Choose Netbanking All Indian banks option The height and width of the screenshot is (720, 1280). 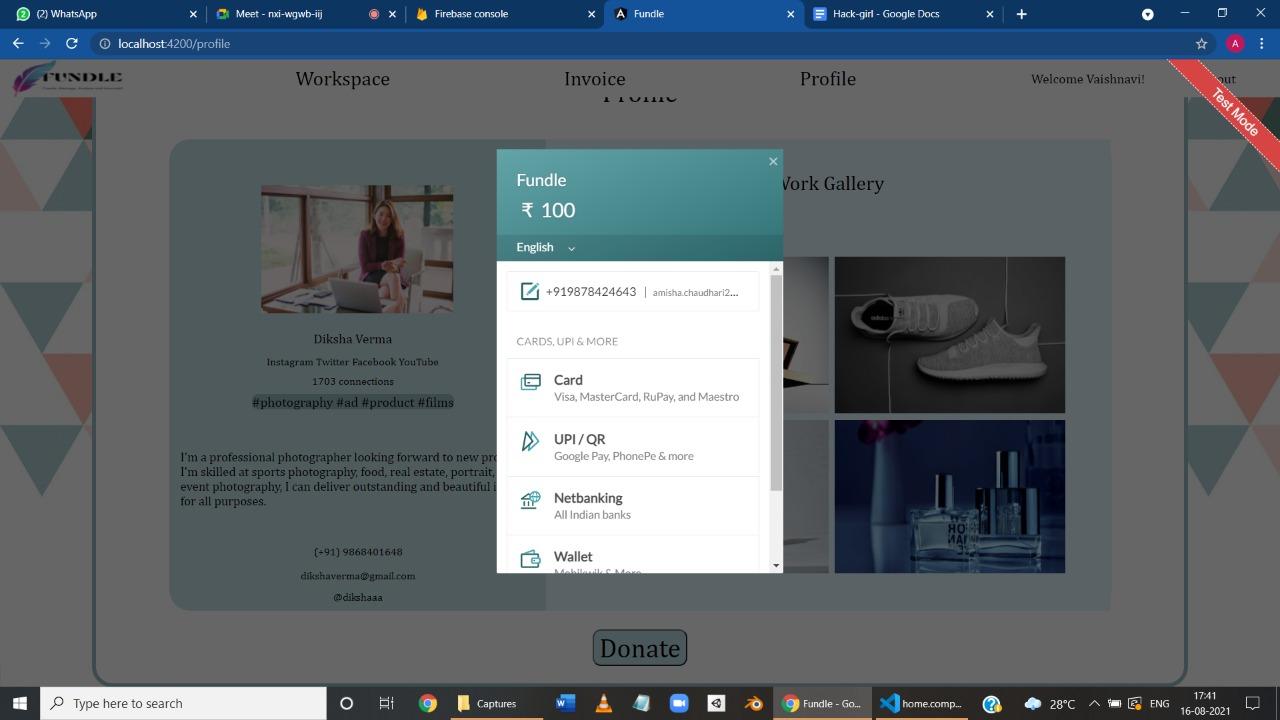(x=633, y=505)
